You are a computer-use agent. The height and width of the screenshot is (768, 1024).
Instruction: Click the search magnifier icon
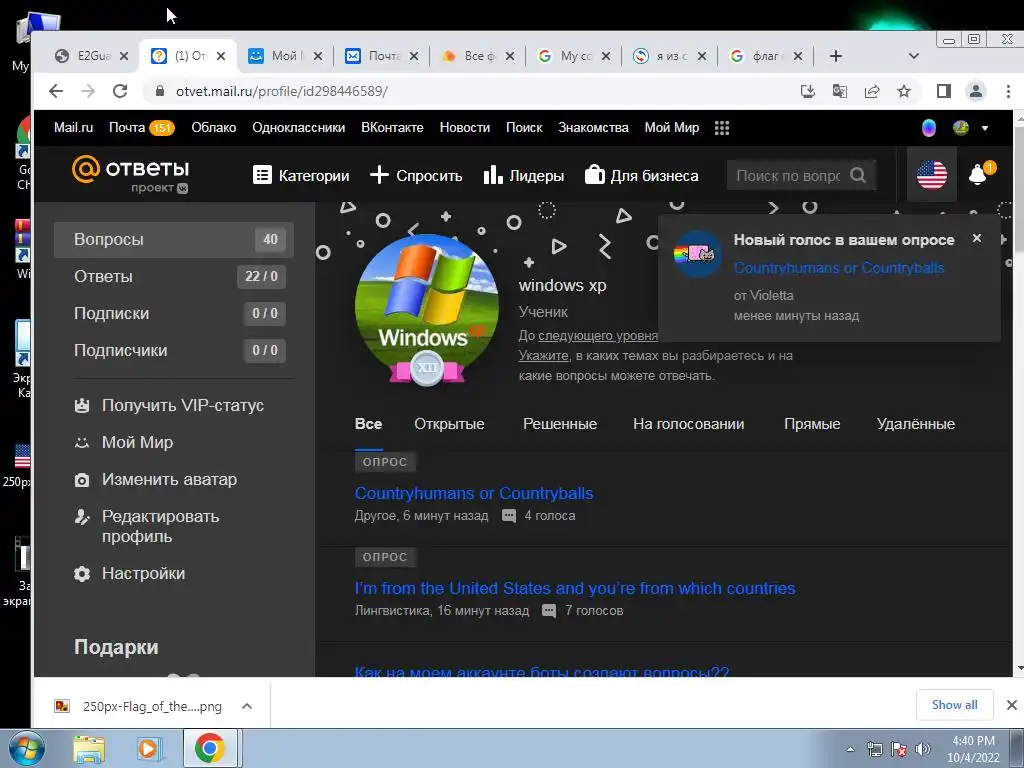coord(858,175)
